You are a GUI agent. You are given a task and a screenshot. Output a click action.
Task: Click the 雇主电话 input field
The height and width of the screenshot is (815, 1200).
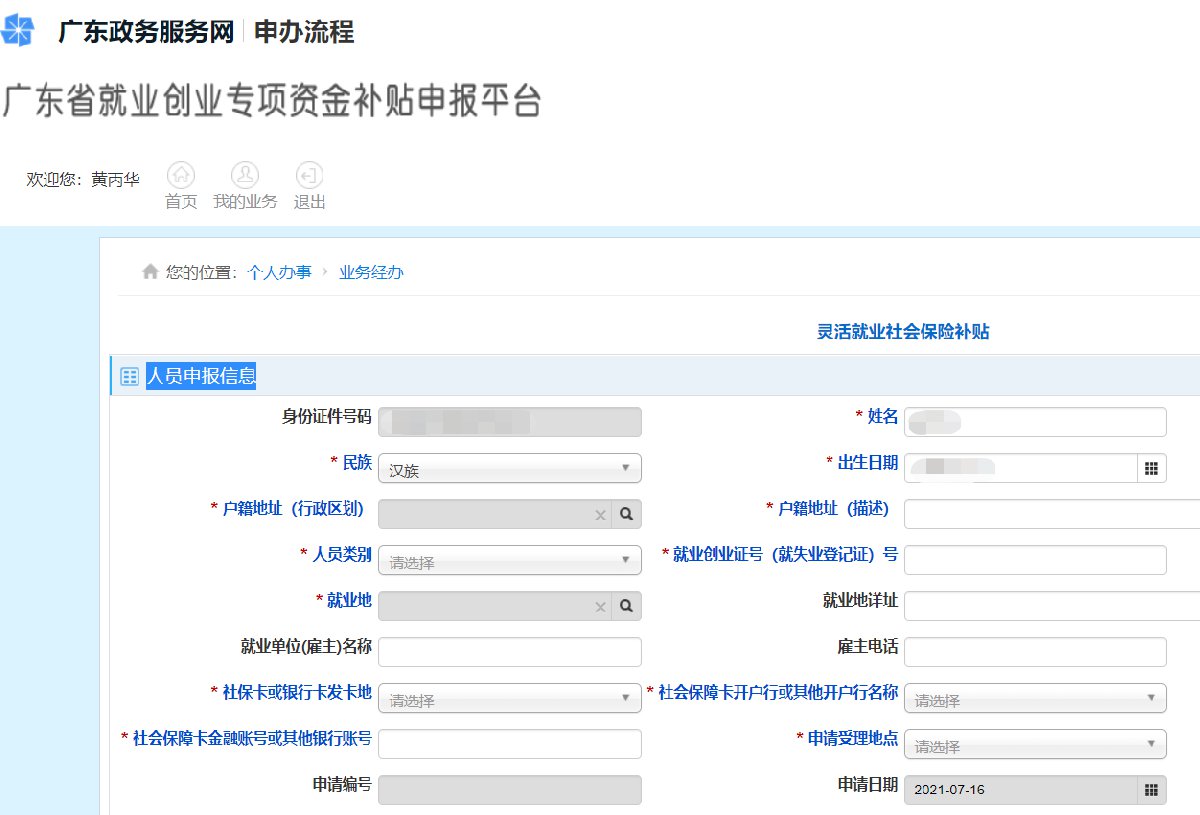(1035, 652)
